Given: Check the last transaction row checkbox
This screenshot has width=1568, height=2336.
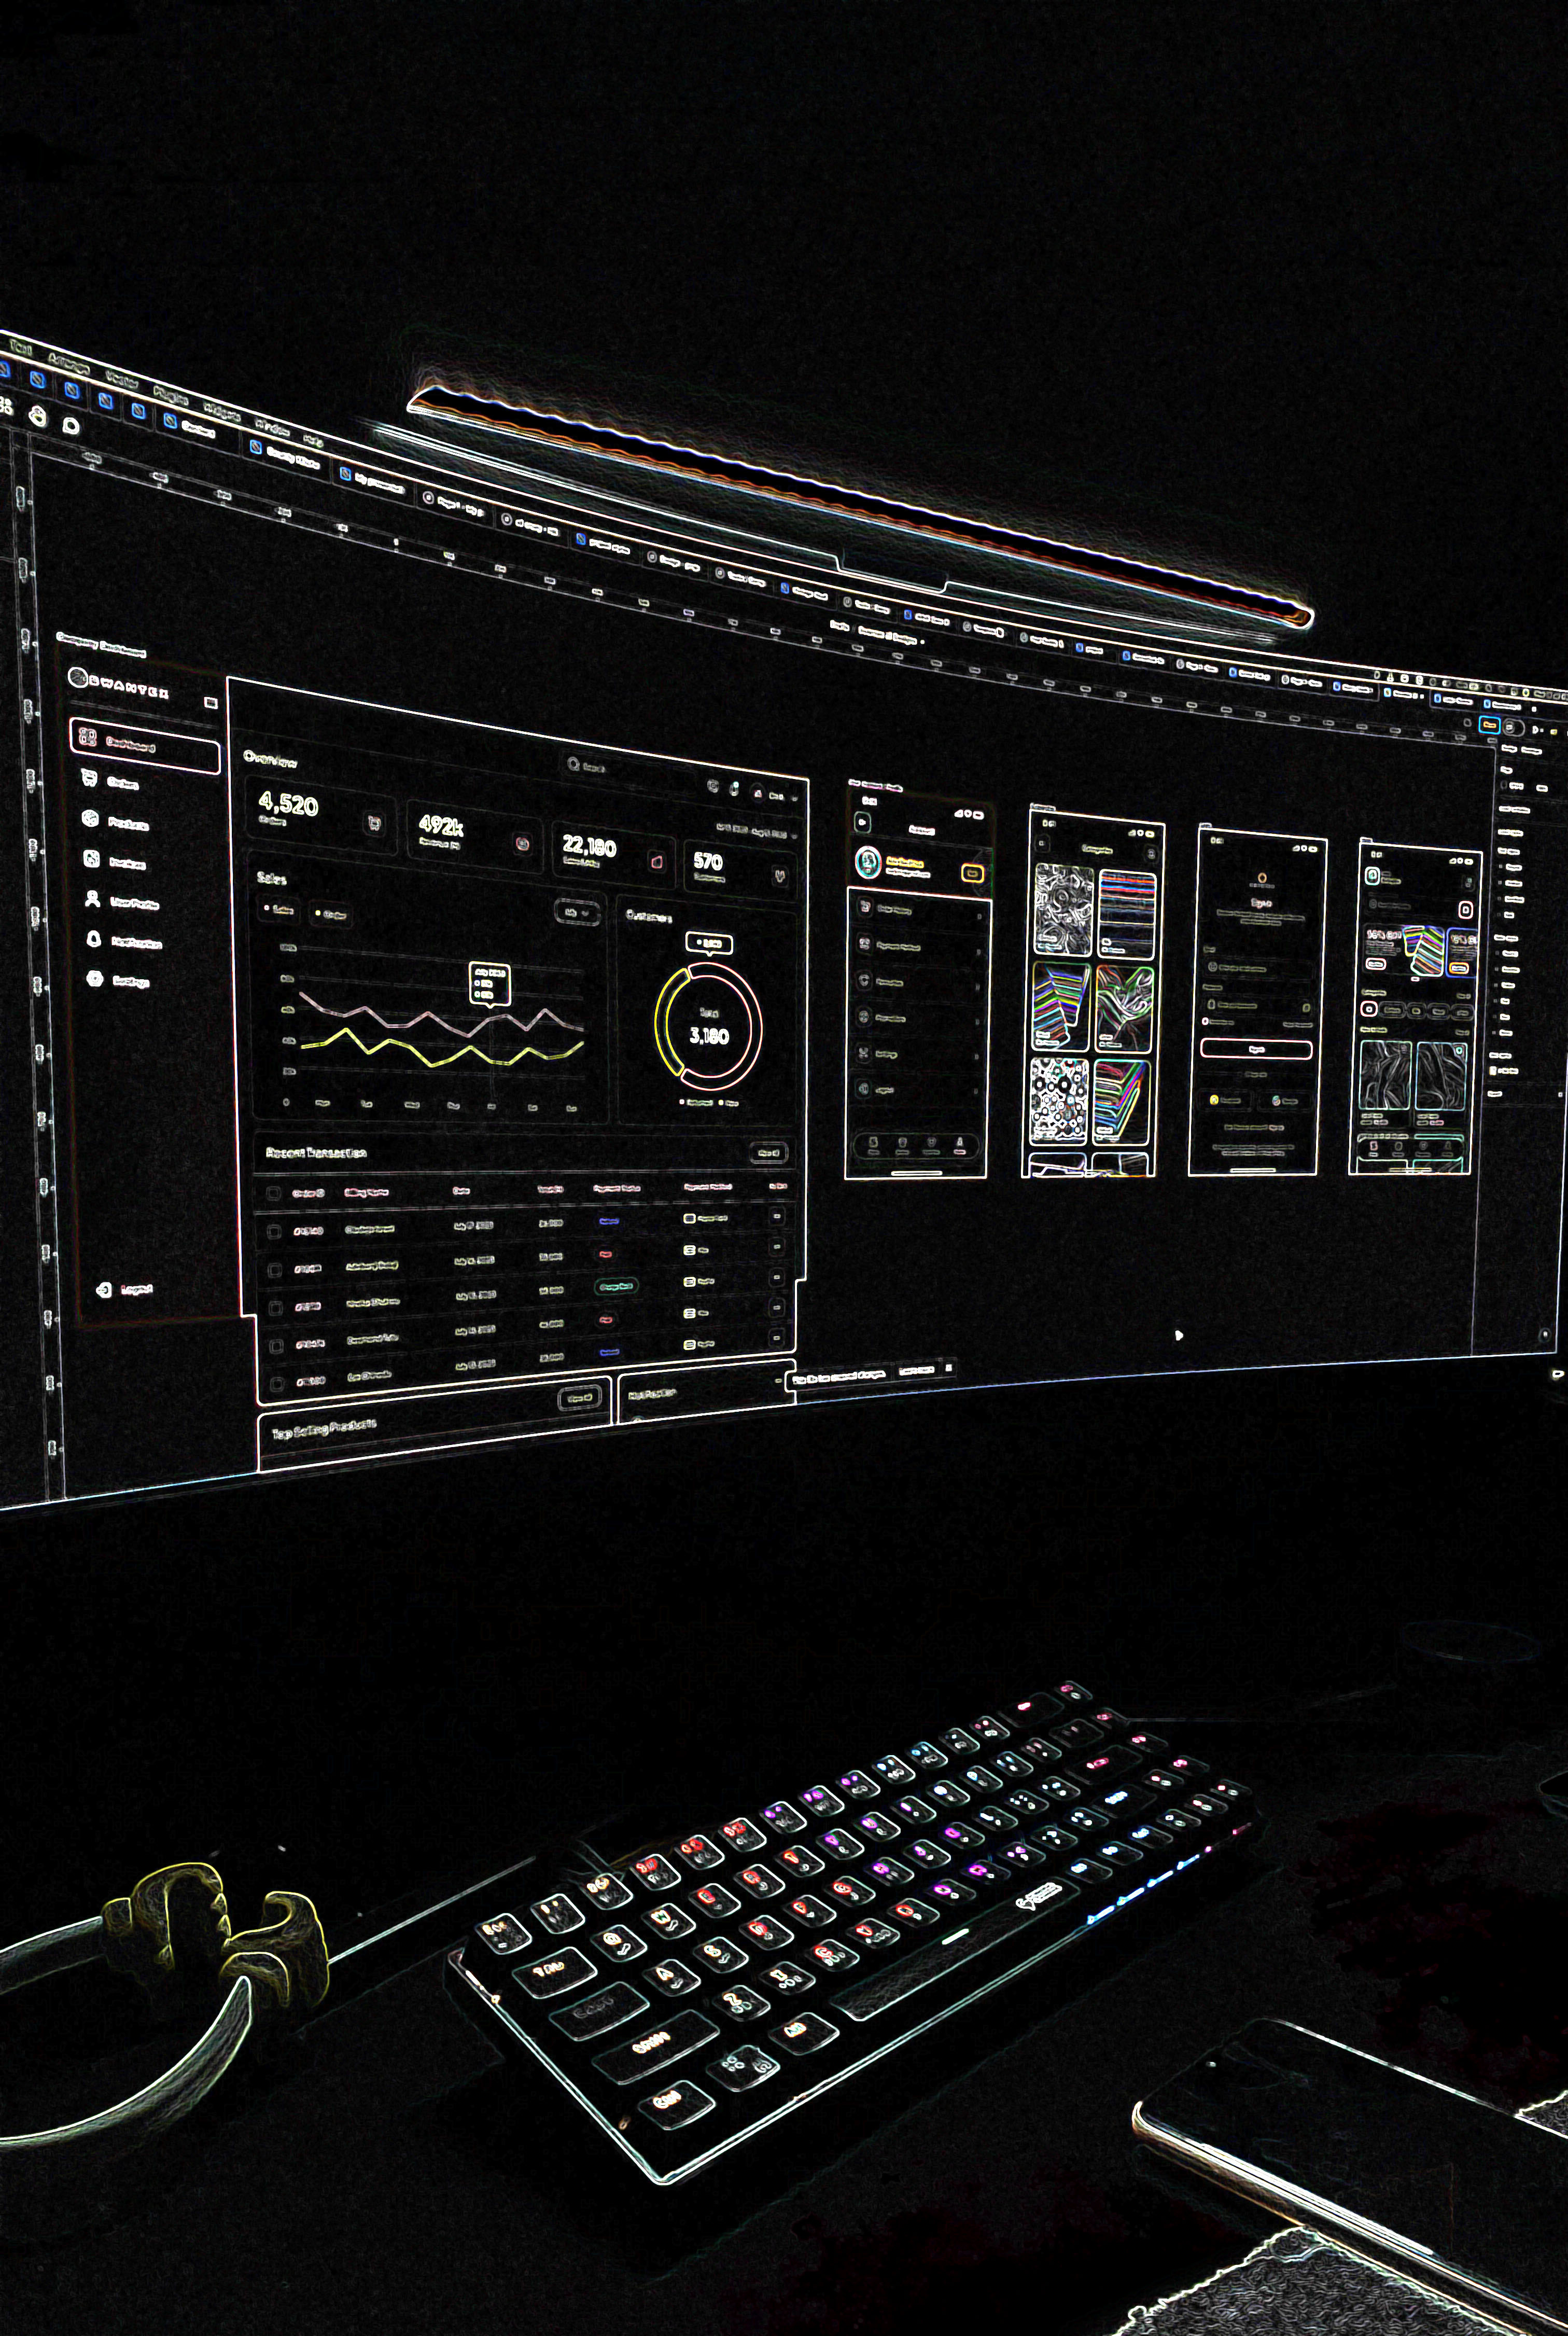Looking at the screenshot, I should (x=278, y=1383).
